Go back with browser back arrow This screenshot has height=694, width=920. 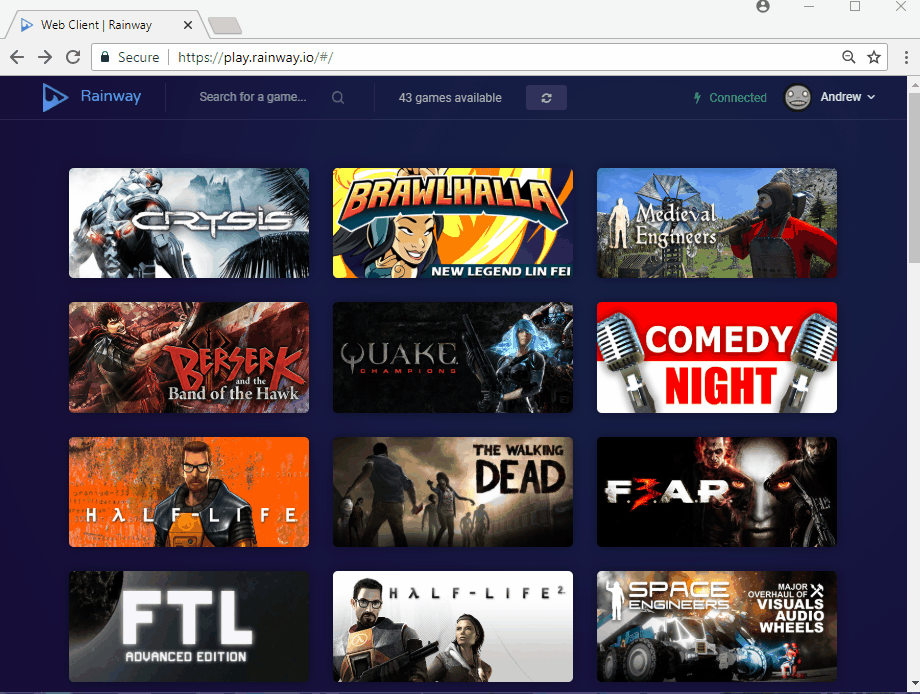[17, 57]
